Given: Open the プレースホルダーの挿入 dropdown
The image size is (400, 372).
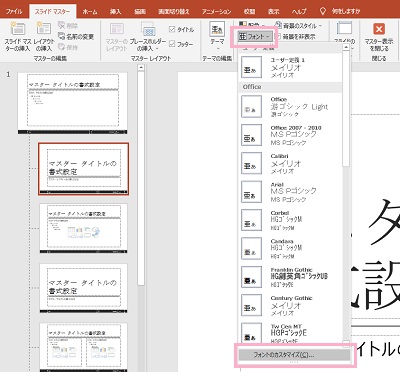Looking at the screenshot, I should coord(148,37).
